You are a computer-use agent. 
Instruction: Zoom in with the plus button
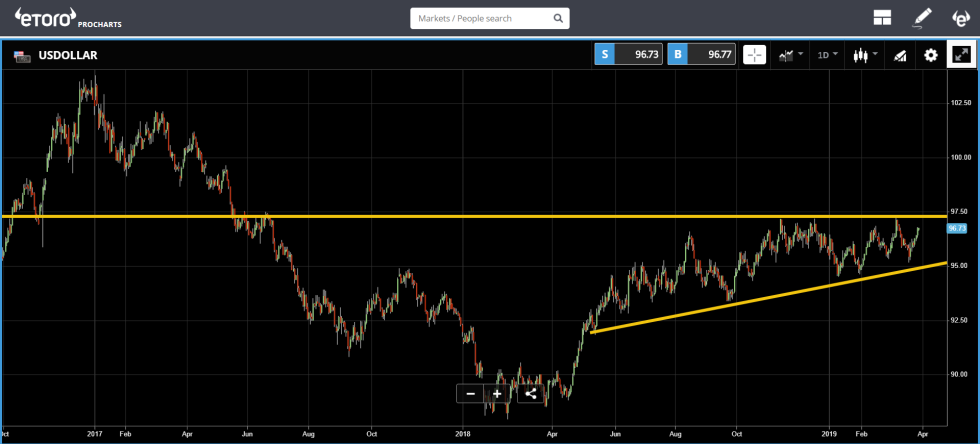[496, 393]
